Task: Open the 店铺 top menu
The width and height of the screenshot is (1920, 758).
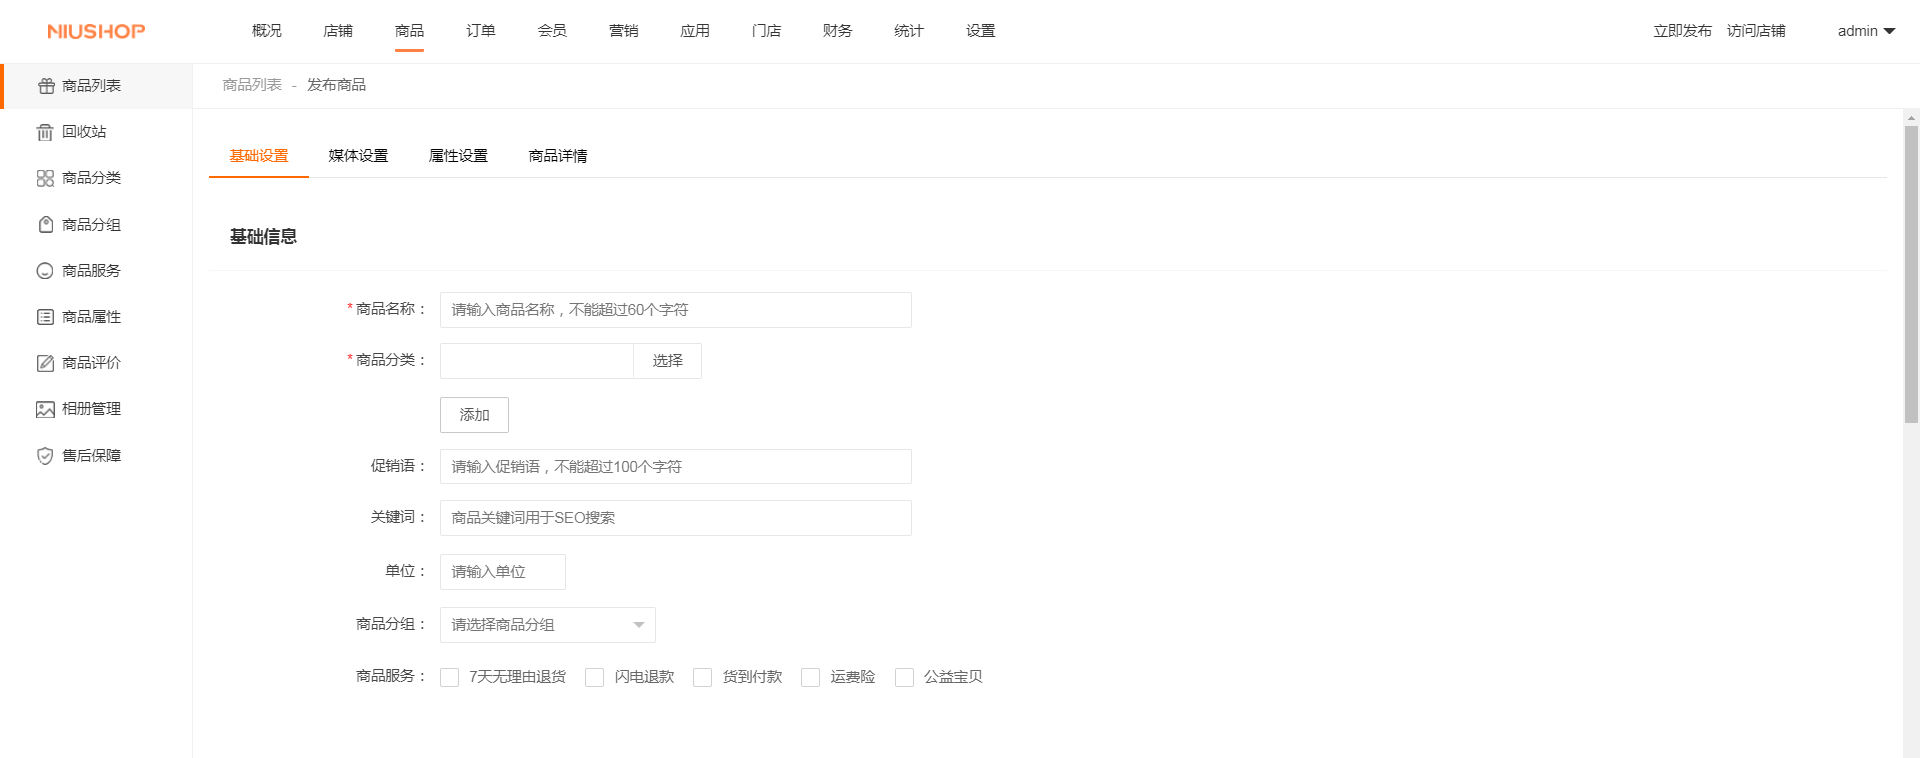Action: (x=338, y=31)
